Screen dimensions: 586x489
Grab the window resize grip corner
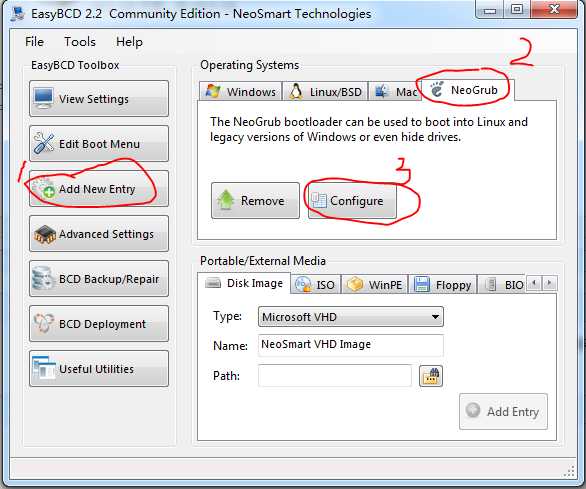point(570,471)
